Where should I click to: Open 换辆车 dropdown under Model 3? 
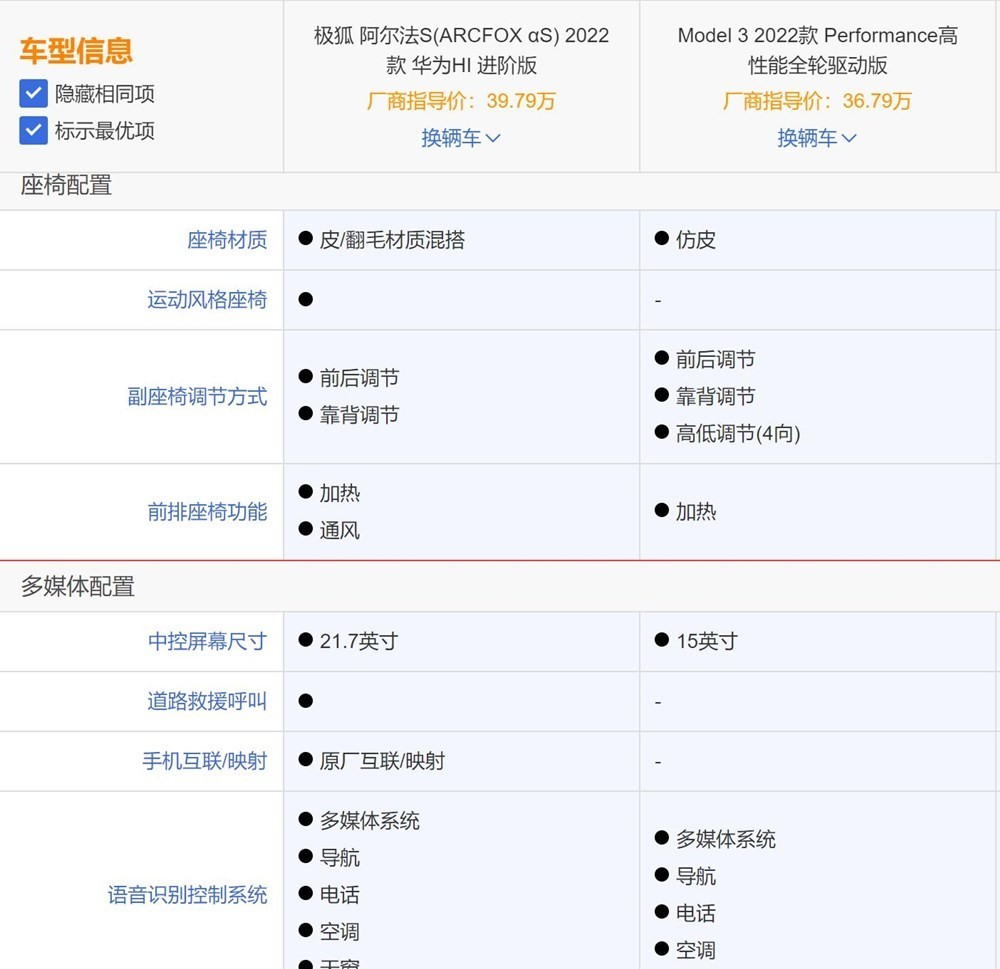pos(817,138)
